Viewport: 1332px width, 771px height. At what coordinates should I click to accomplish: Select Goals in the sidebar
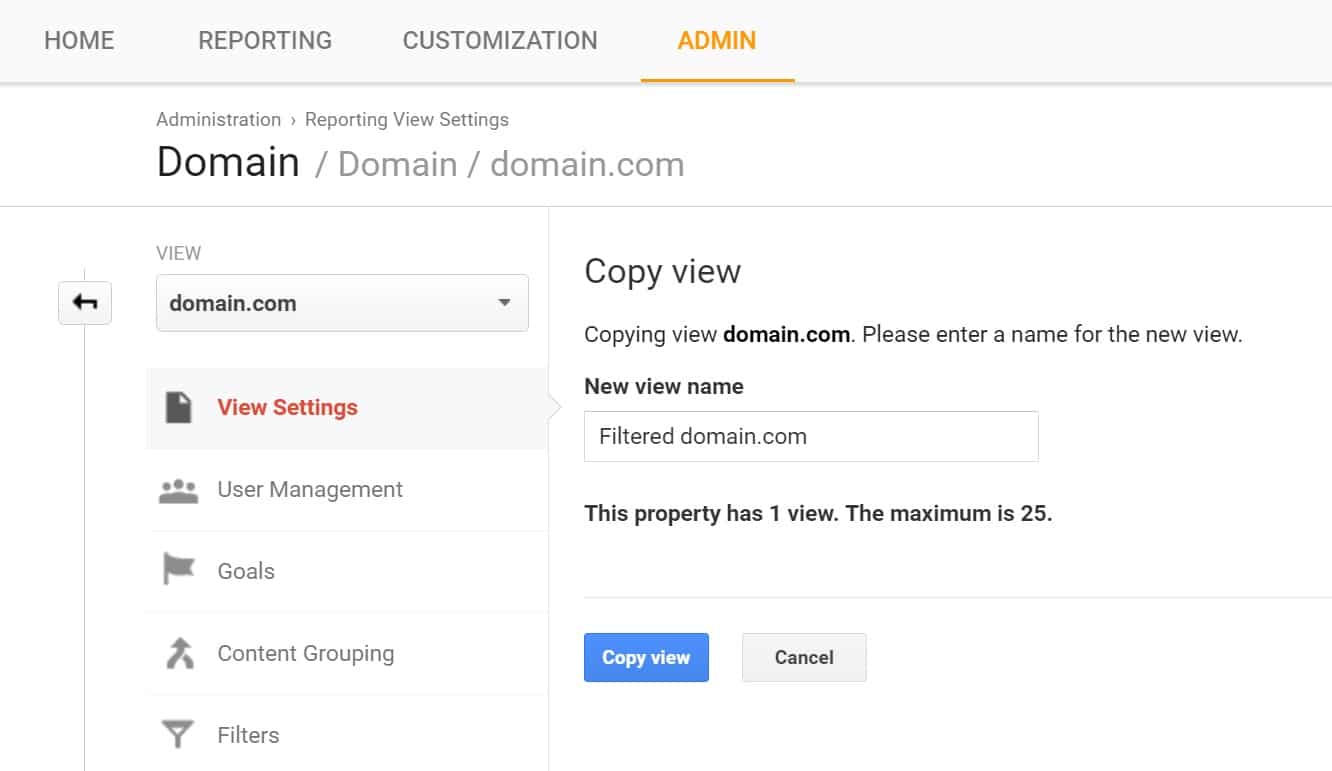(x=246, y=571)
